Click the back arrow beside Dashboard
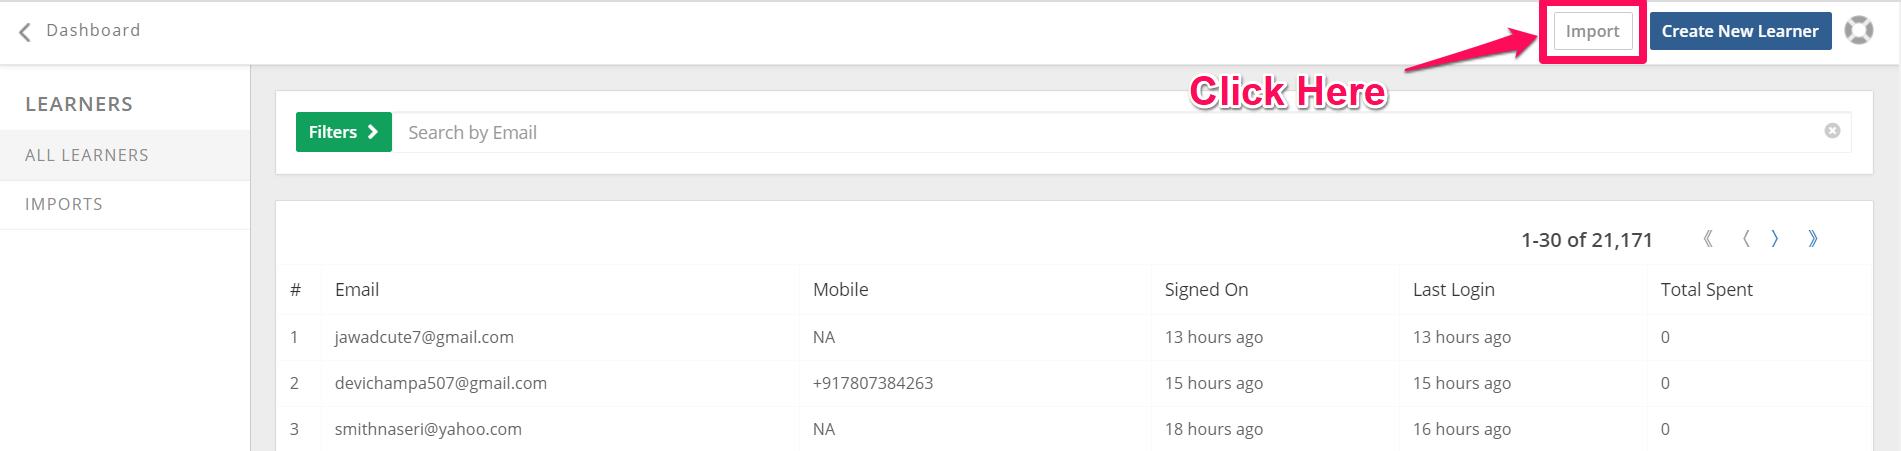 tap(25, 32)
